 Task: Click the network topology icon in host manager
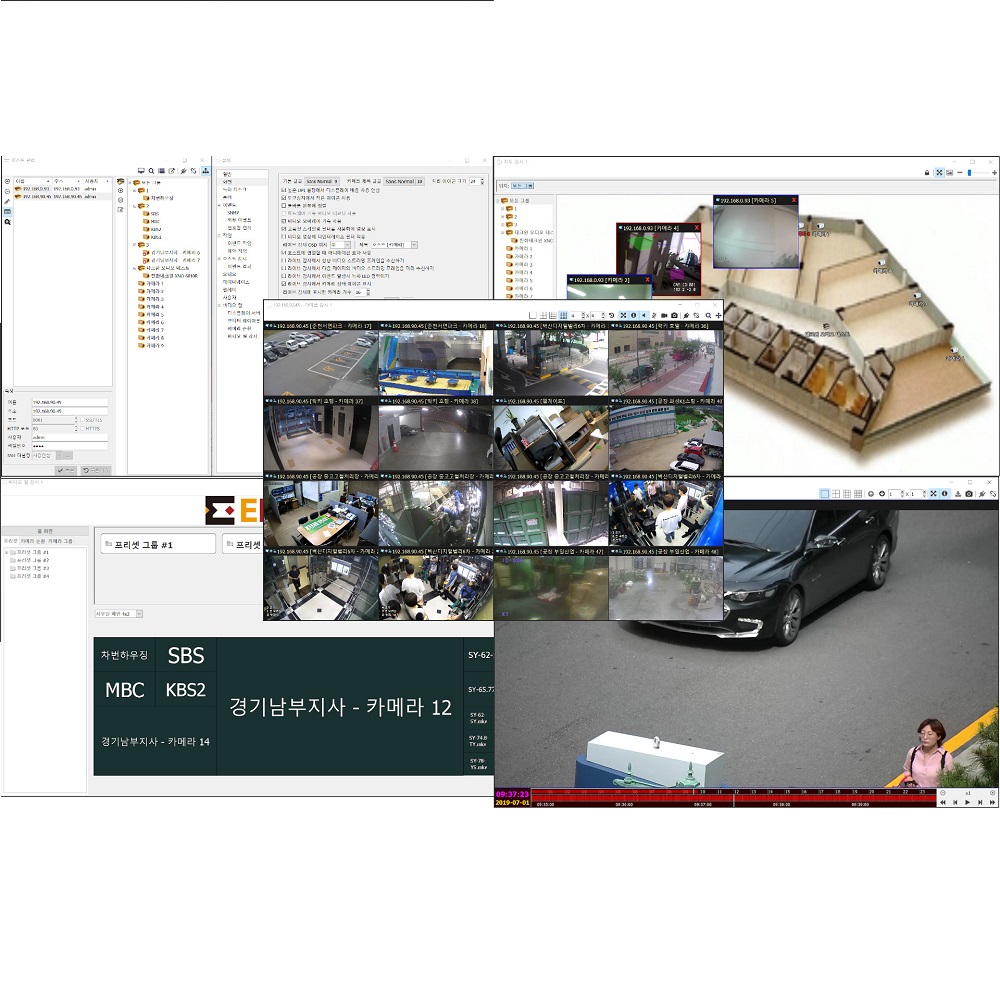click(x=205, y=171)
